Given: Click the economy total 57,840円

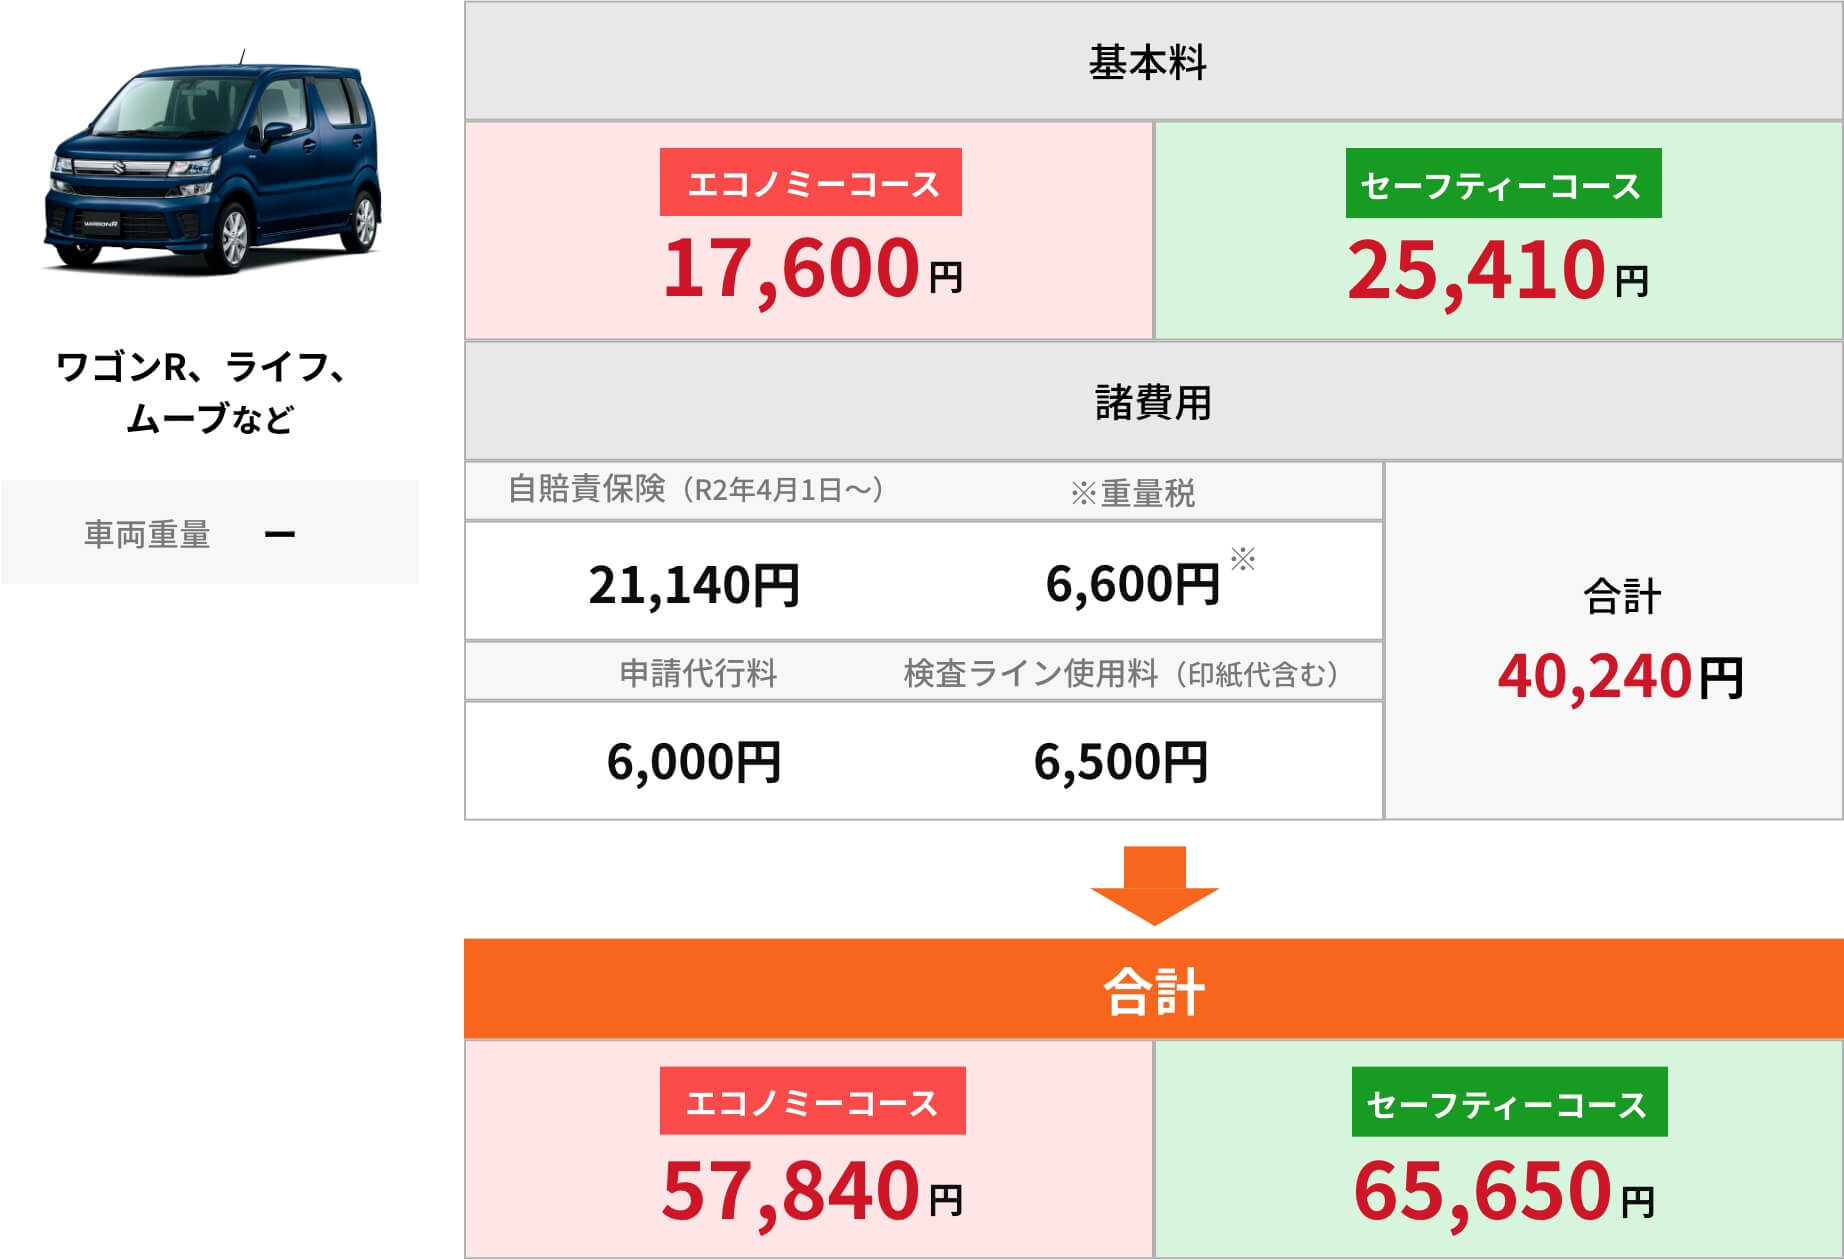Looking at the screenshot, I should tap(812, 1191).
